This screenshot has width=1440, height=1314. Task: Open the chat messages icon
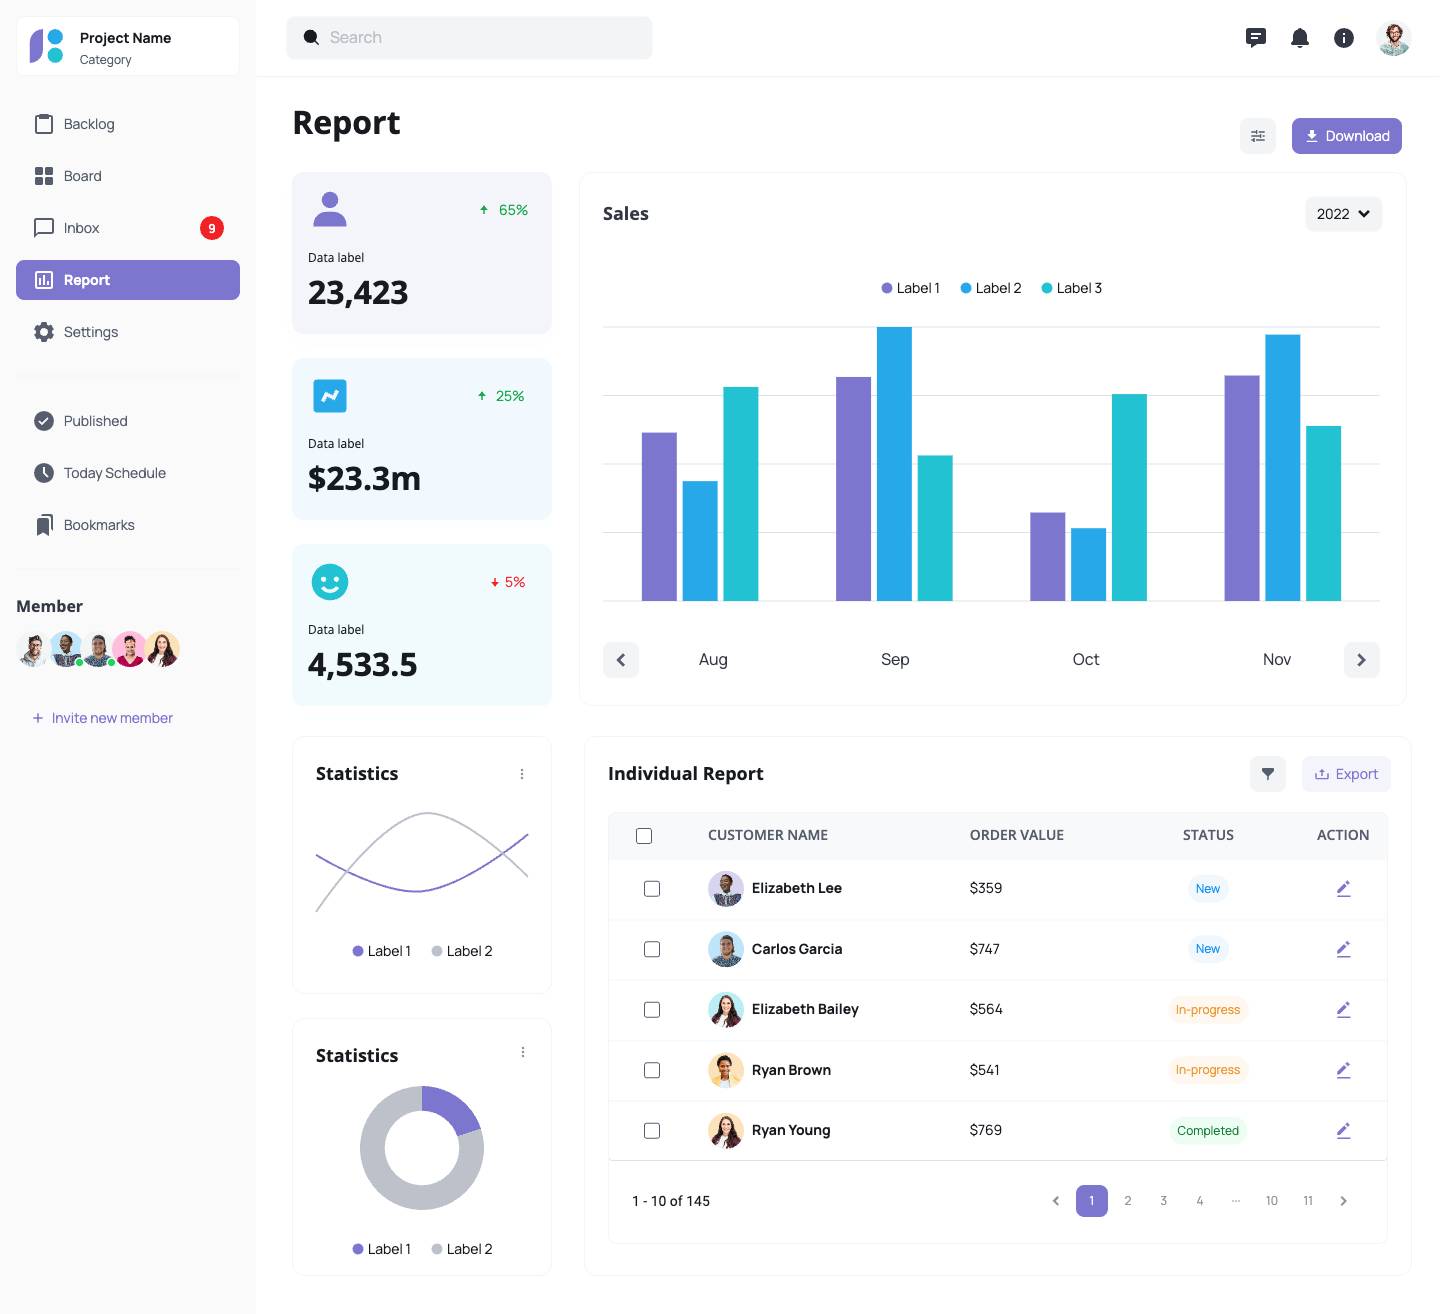1256,38
